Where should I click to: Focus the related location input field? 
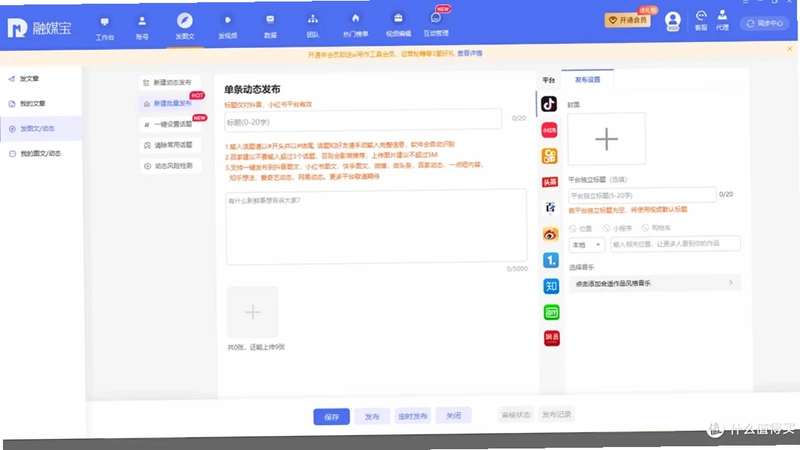675,244
